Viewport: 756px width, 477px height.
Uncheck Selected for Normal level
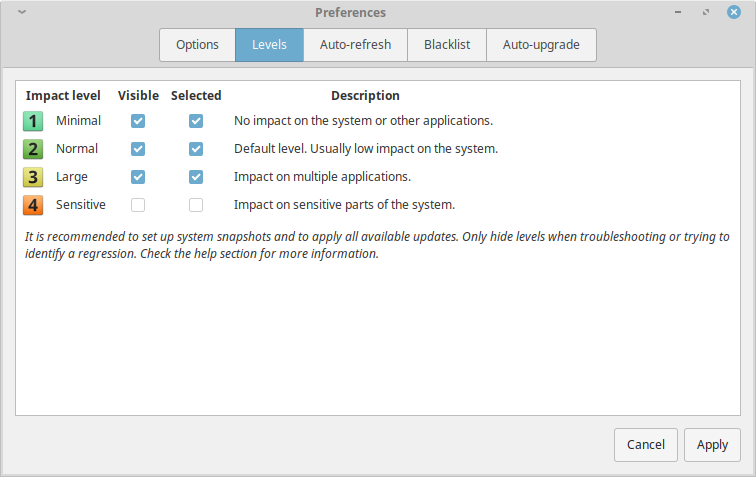196,149
